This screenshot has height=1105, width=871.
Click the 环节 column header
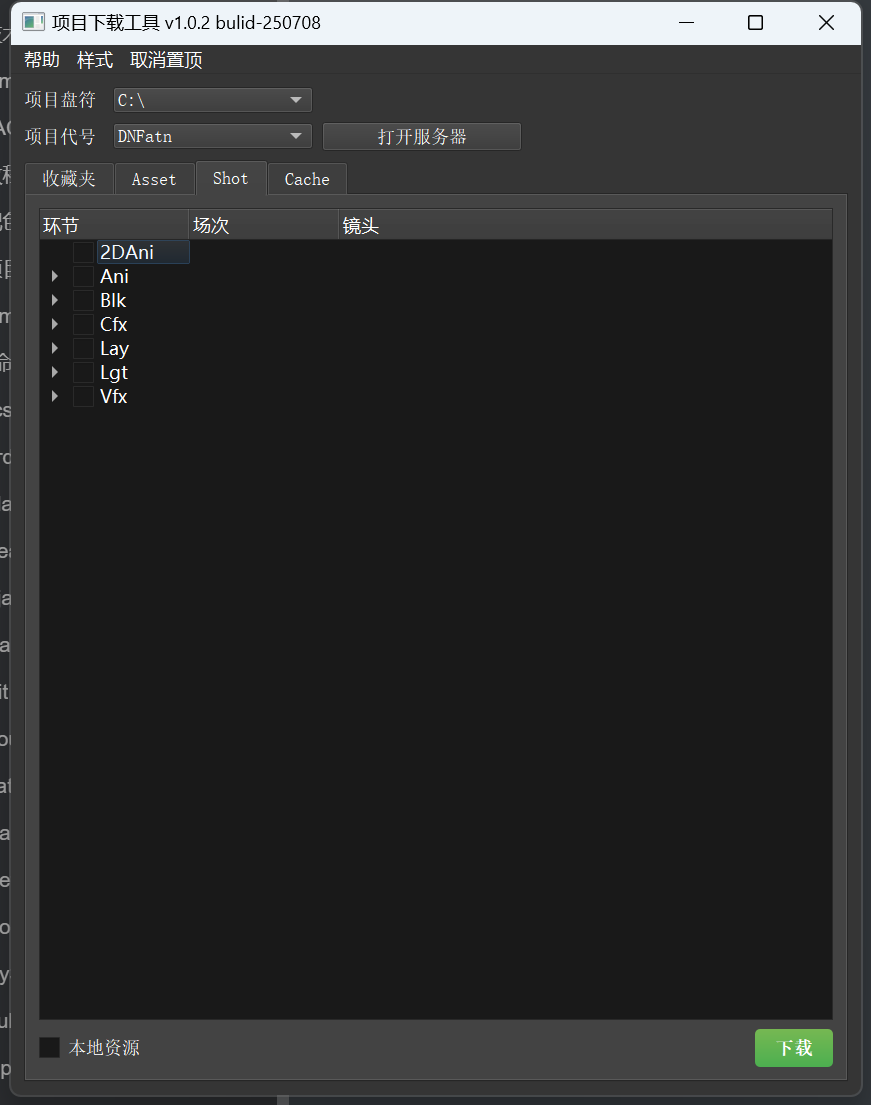click(114, 226)
